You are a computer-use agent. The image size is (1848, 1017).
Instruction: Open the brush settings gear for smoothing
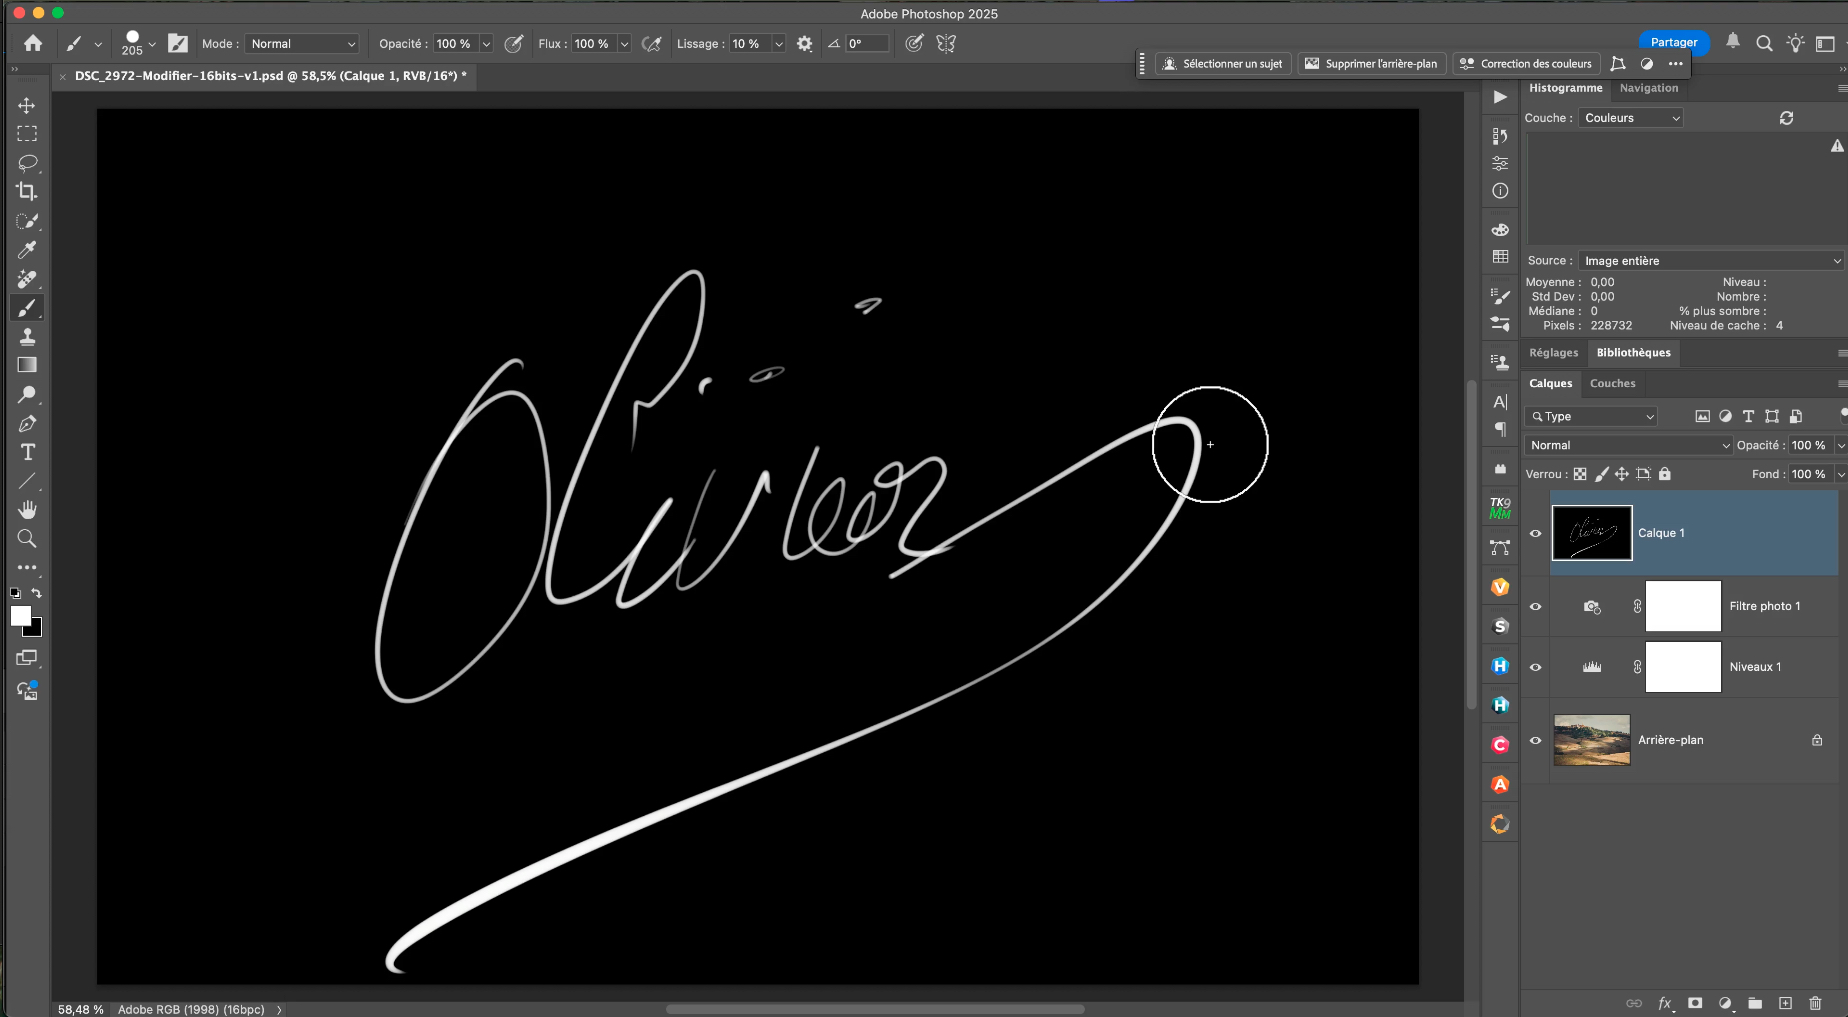(x=804, y=44)
